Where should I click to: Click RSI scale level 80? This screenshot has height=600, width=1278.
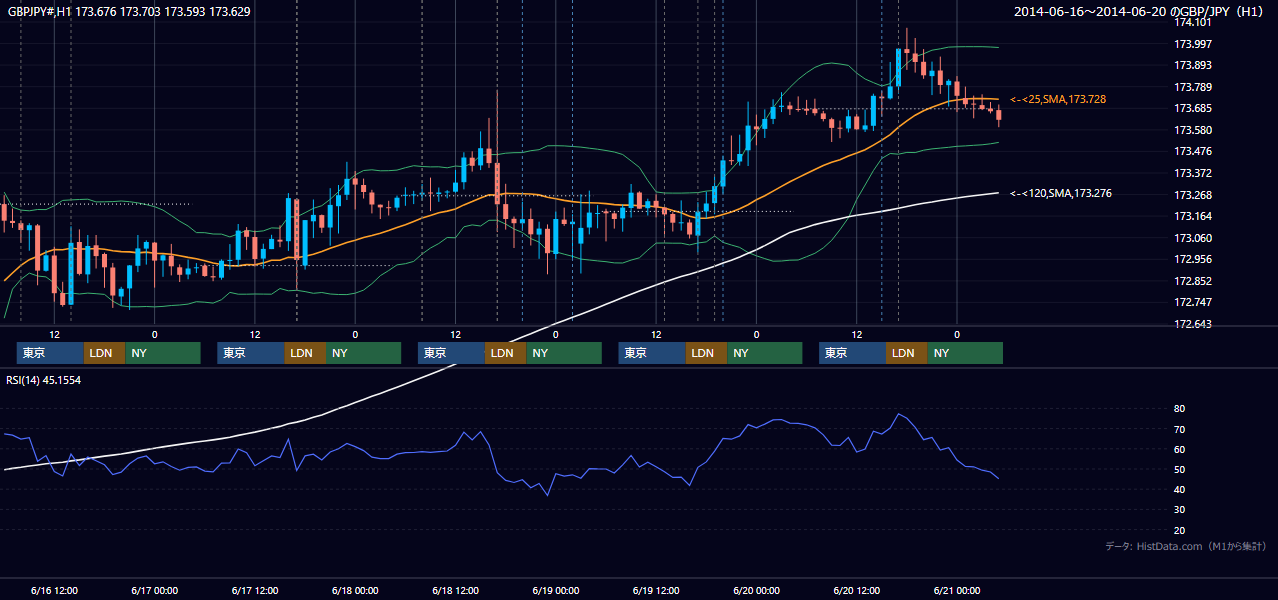click(1180, 409)
